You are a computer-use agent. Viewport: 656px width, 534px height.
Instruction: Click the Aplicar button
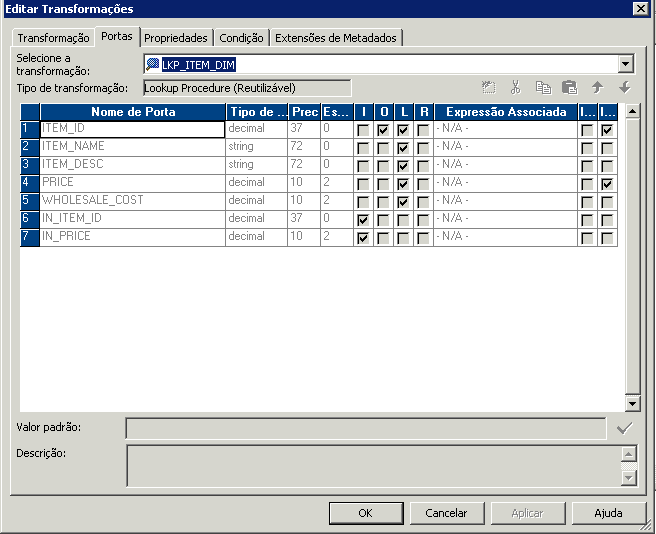527,513
